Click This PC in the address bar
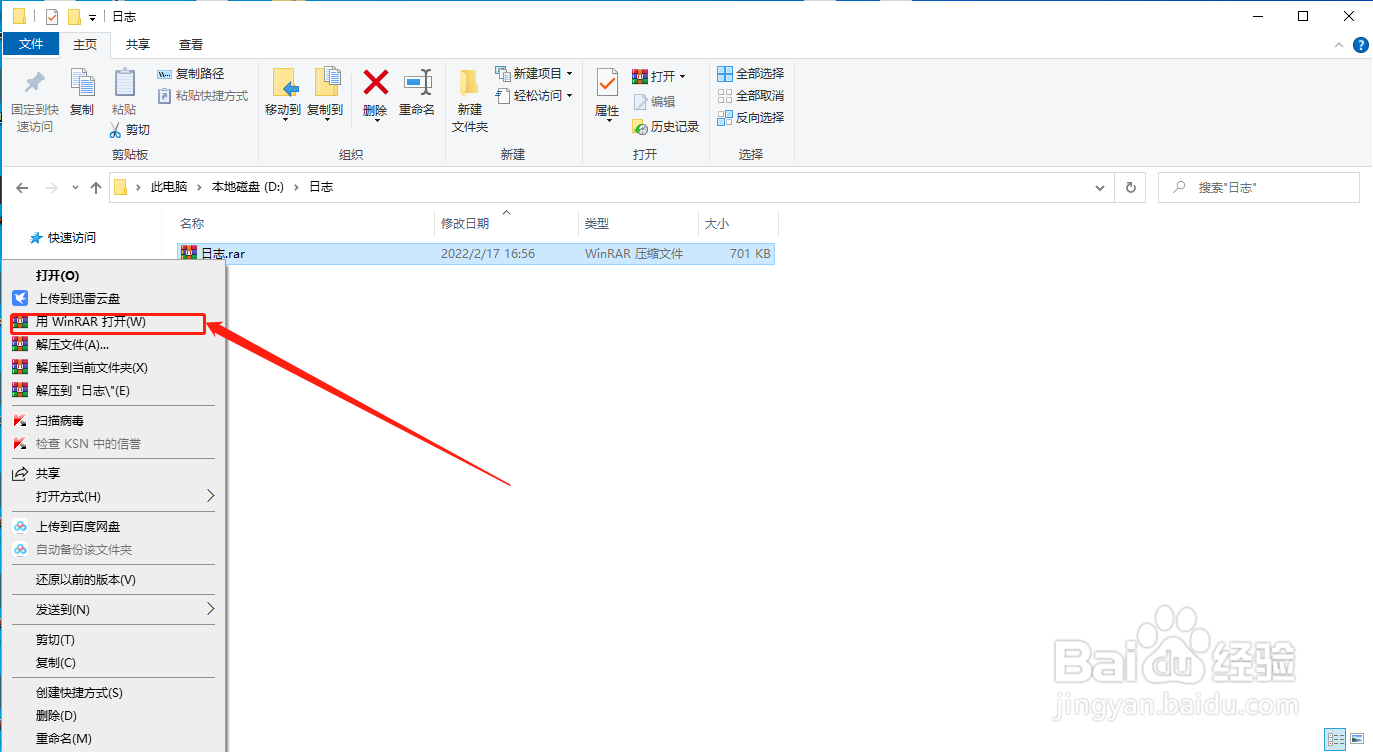 [168, 187]
